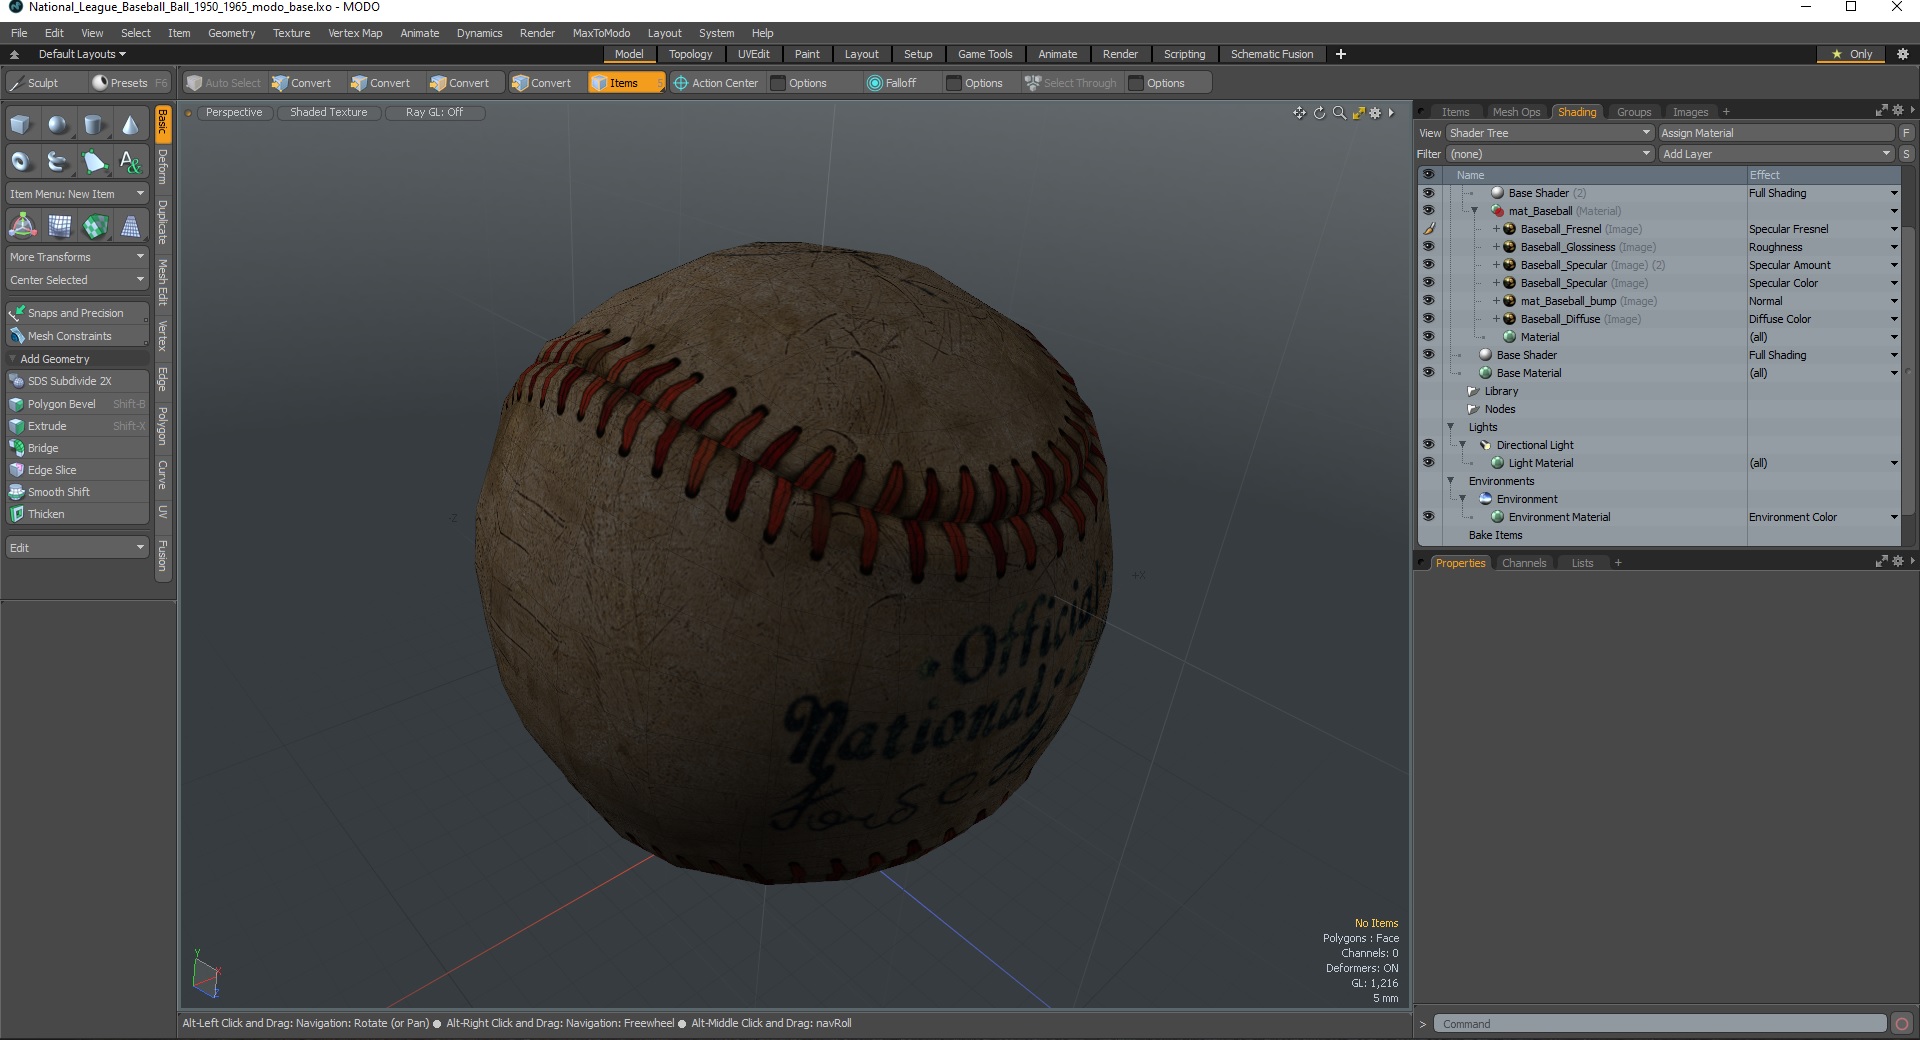
Task: Open Item Menu: New Item dropdown
Action: coord(77,194)
